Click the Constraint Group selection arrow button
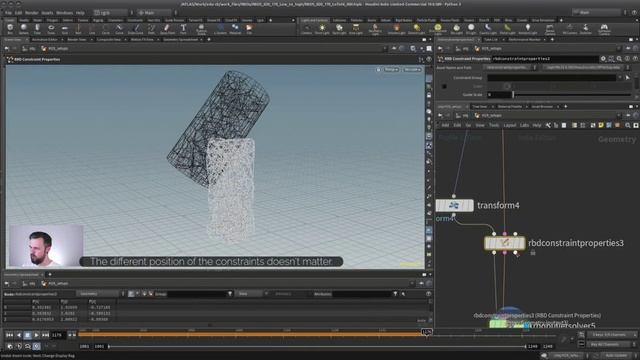 click(628, 77)
